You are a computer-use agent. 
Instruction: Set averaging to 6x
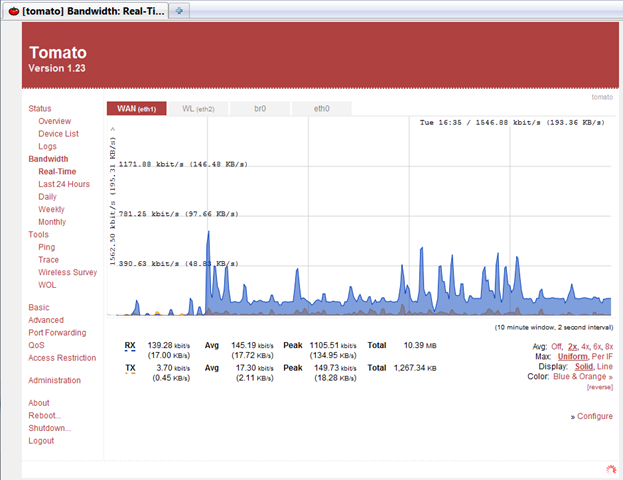pyautogui.click(x=597, y=346)
